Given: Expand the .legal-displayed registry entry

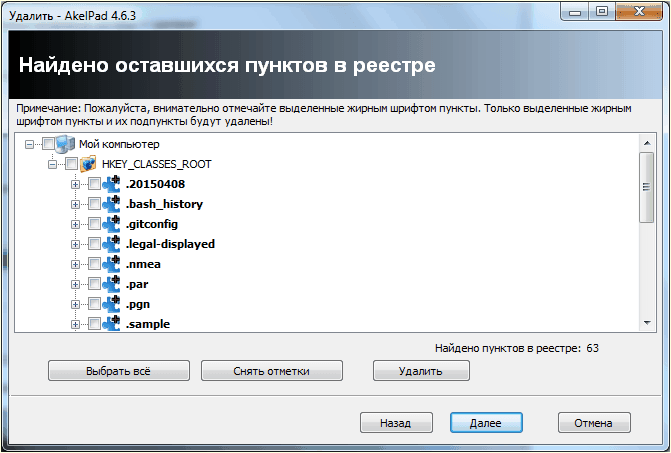Looking at the screenshot, I should [x=75, y=244].
